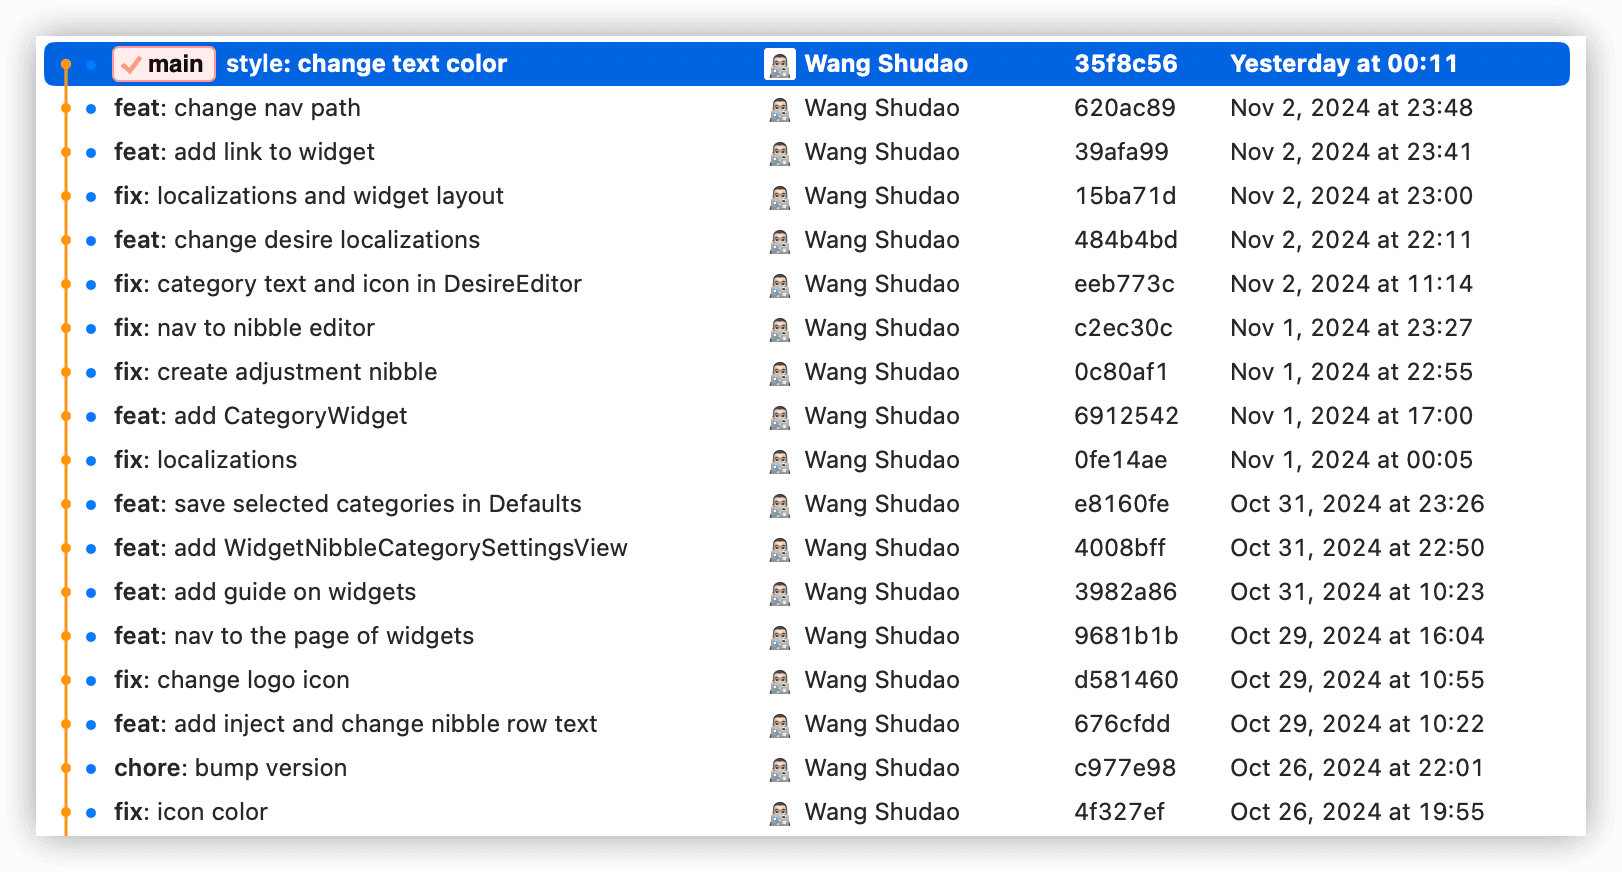Click the graph dot for 'fix: localizations'
Viewport: 1622px width, 872px height.
91,460
